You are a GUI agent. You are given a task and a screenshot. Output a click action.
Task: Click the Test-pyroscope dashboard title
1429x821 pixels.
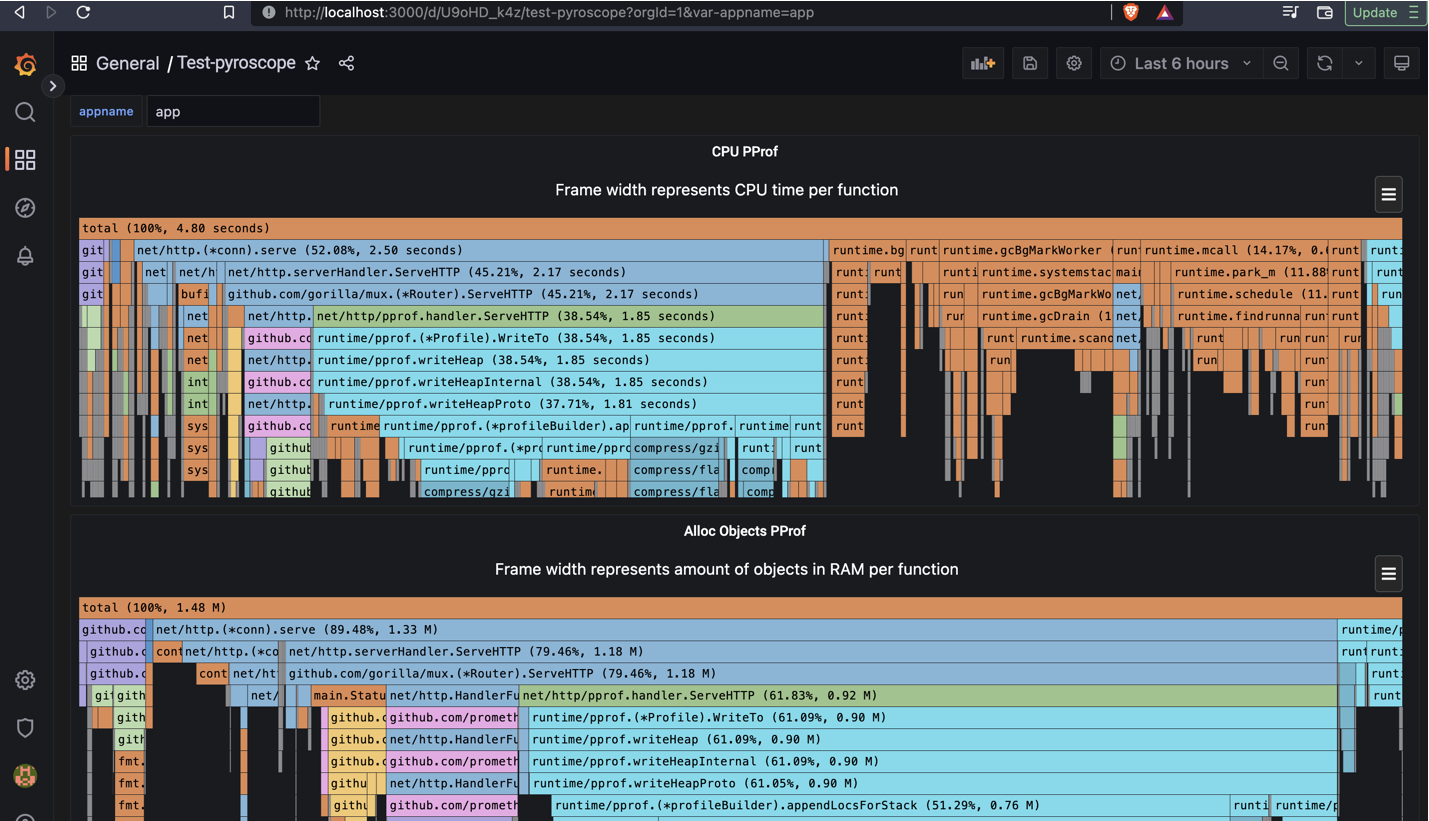[237, 63]
